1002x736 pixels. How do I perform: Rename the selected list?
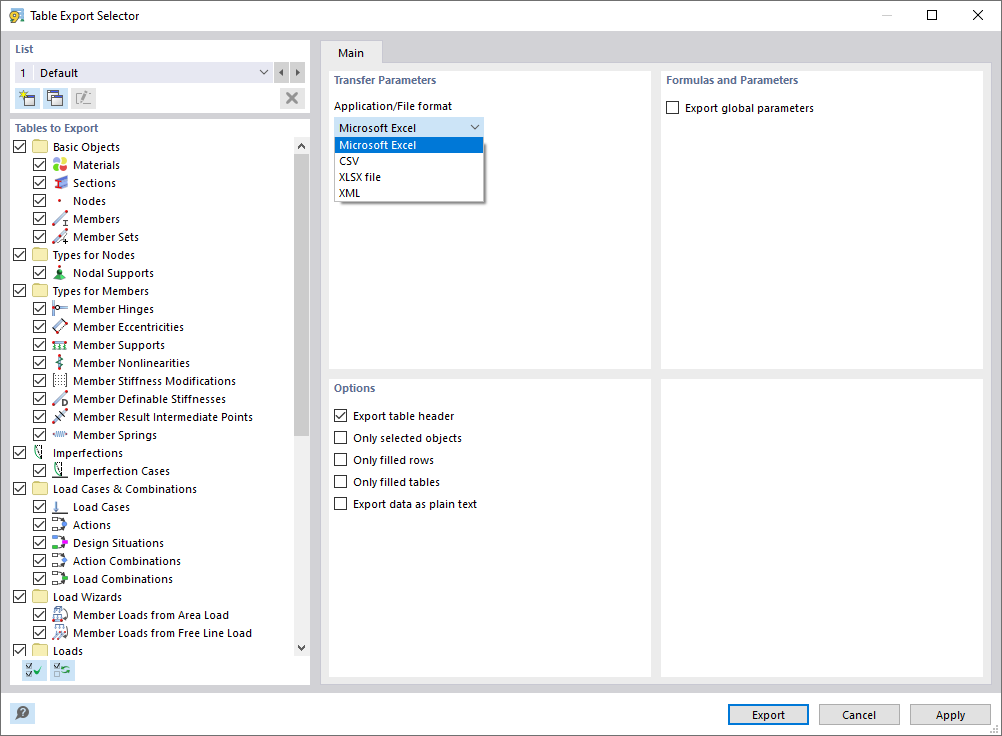(84, 97)
